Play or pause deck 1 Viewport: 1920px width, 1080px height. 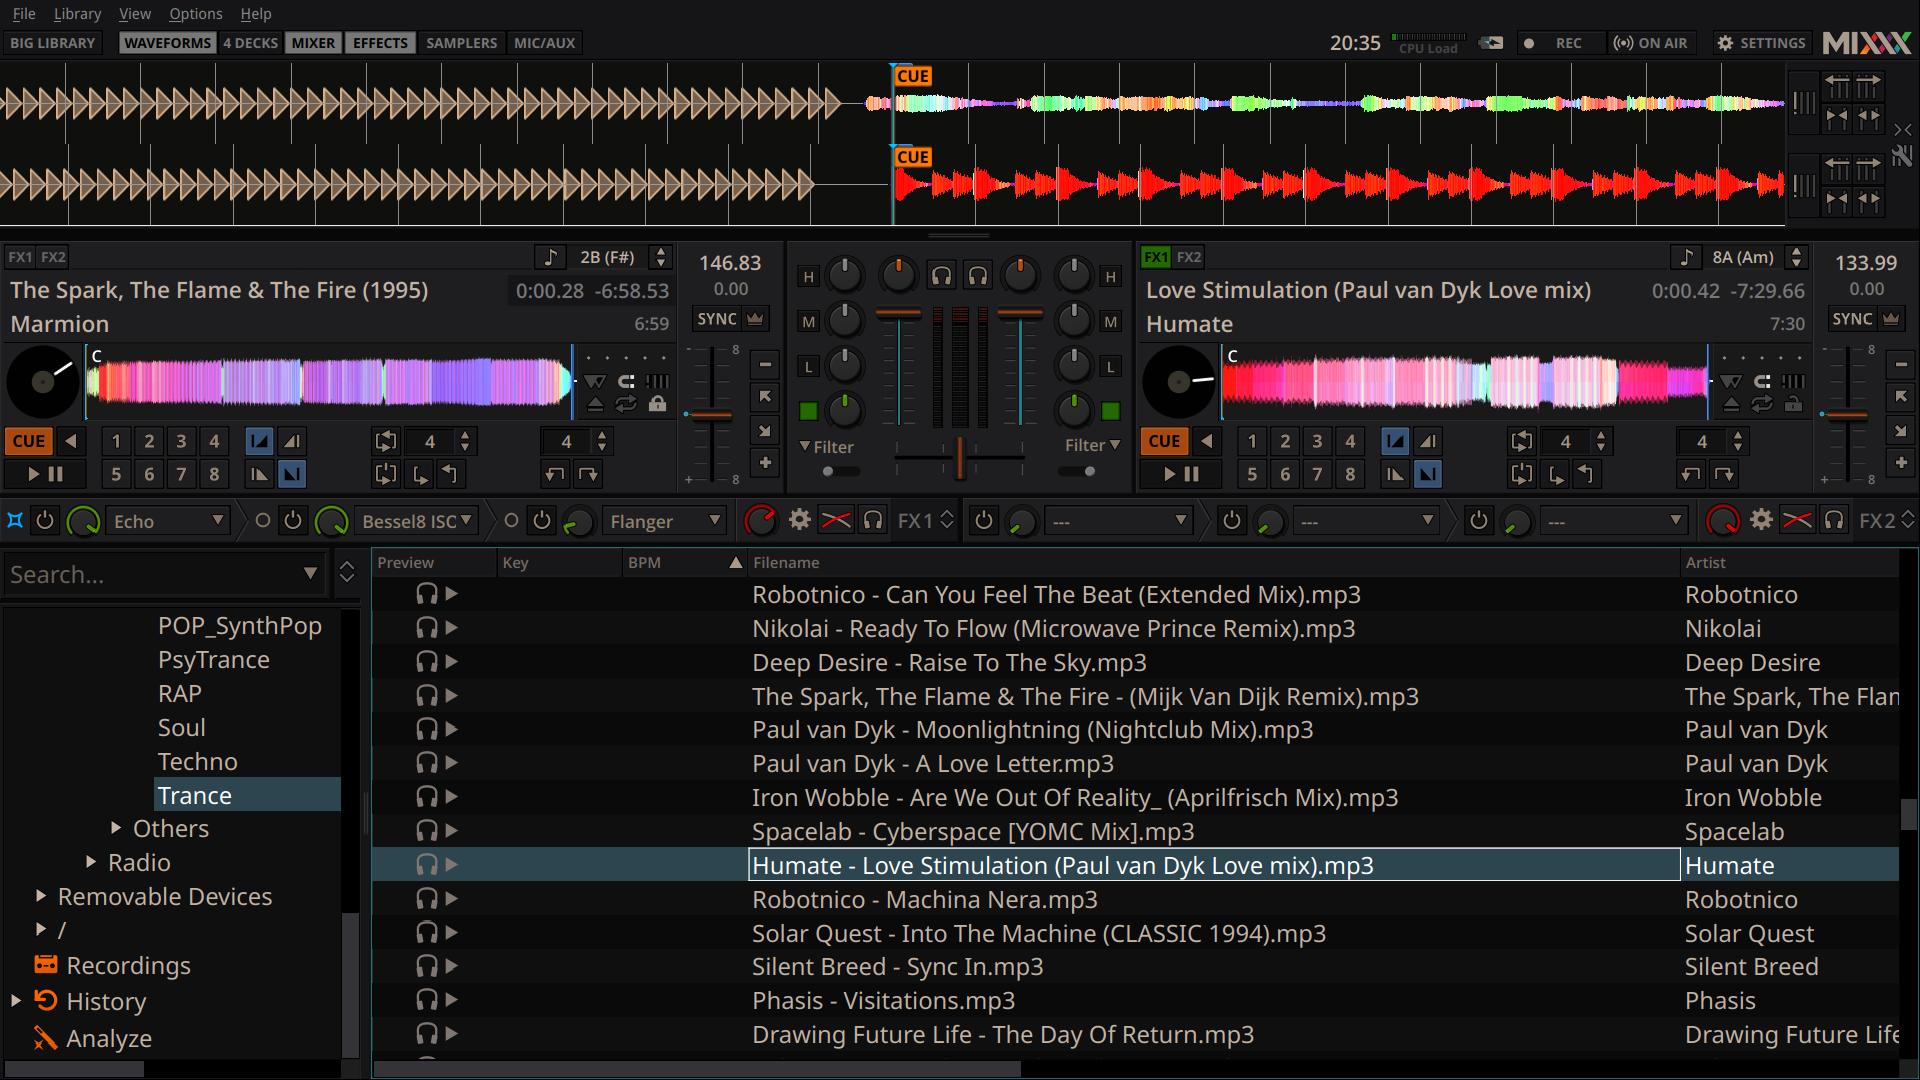[45, 474]
